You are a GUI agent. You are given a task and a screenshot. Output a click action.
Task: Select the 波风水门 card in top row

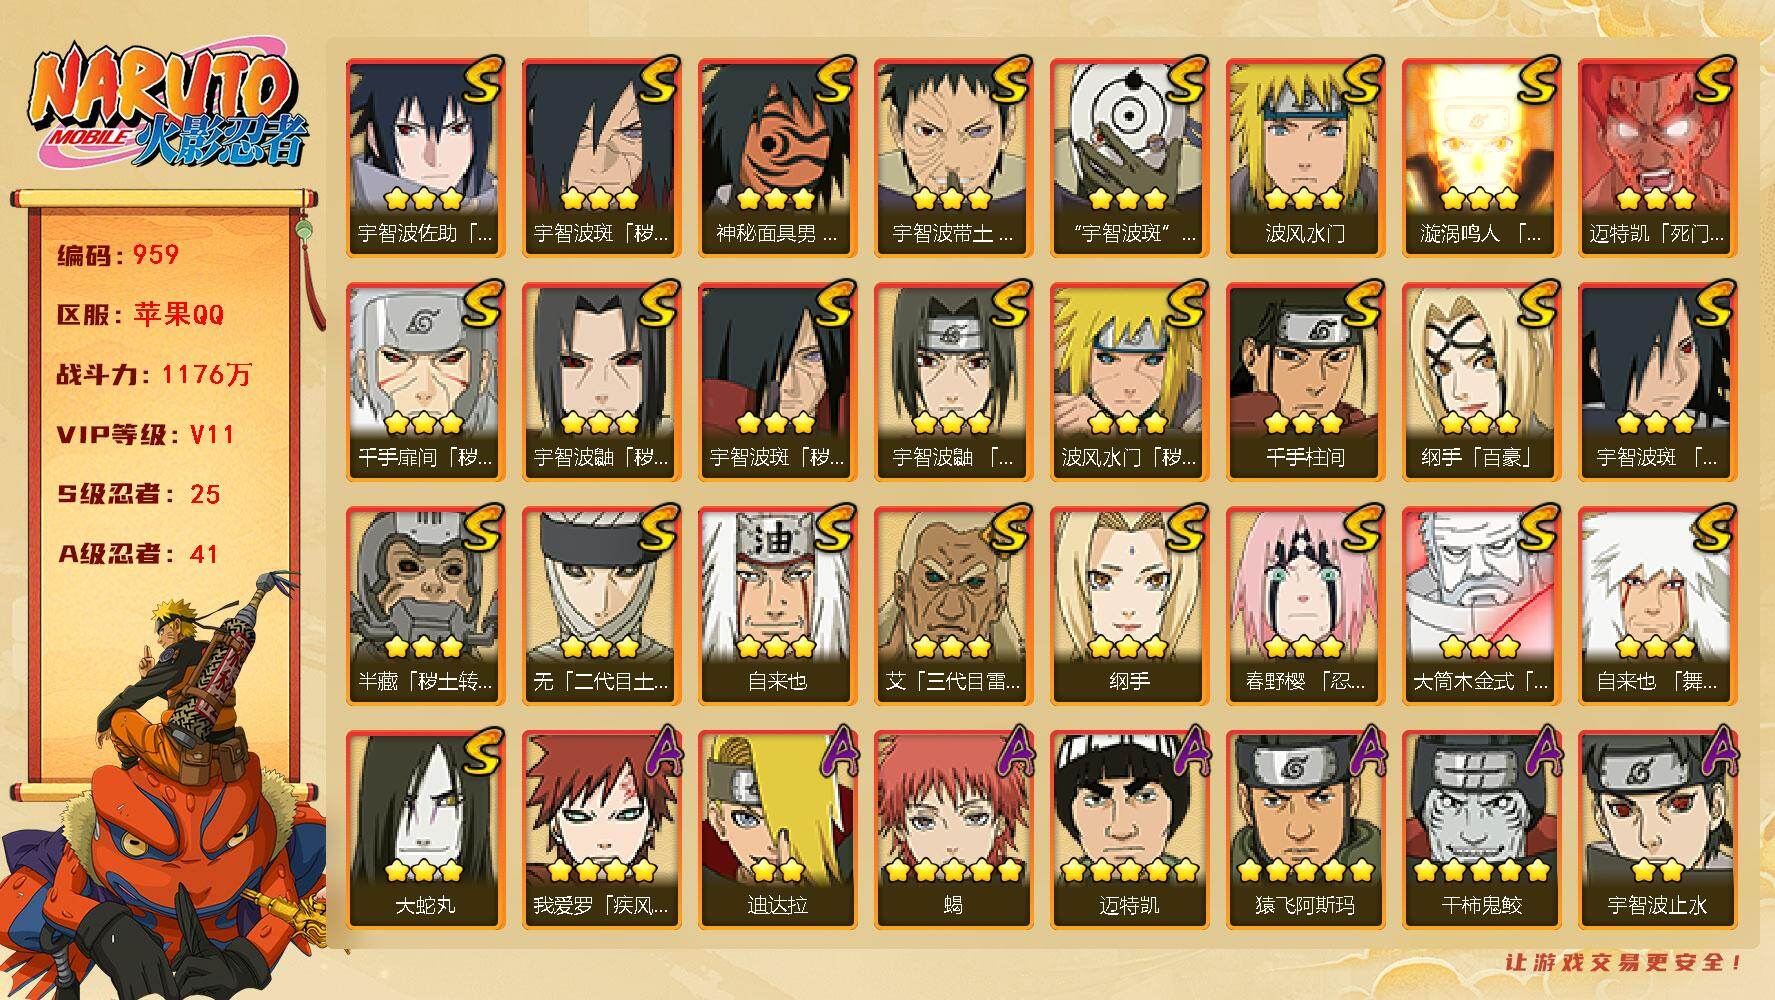click(1305, 157)
